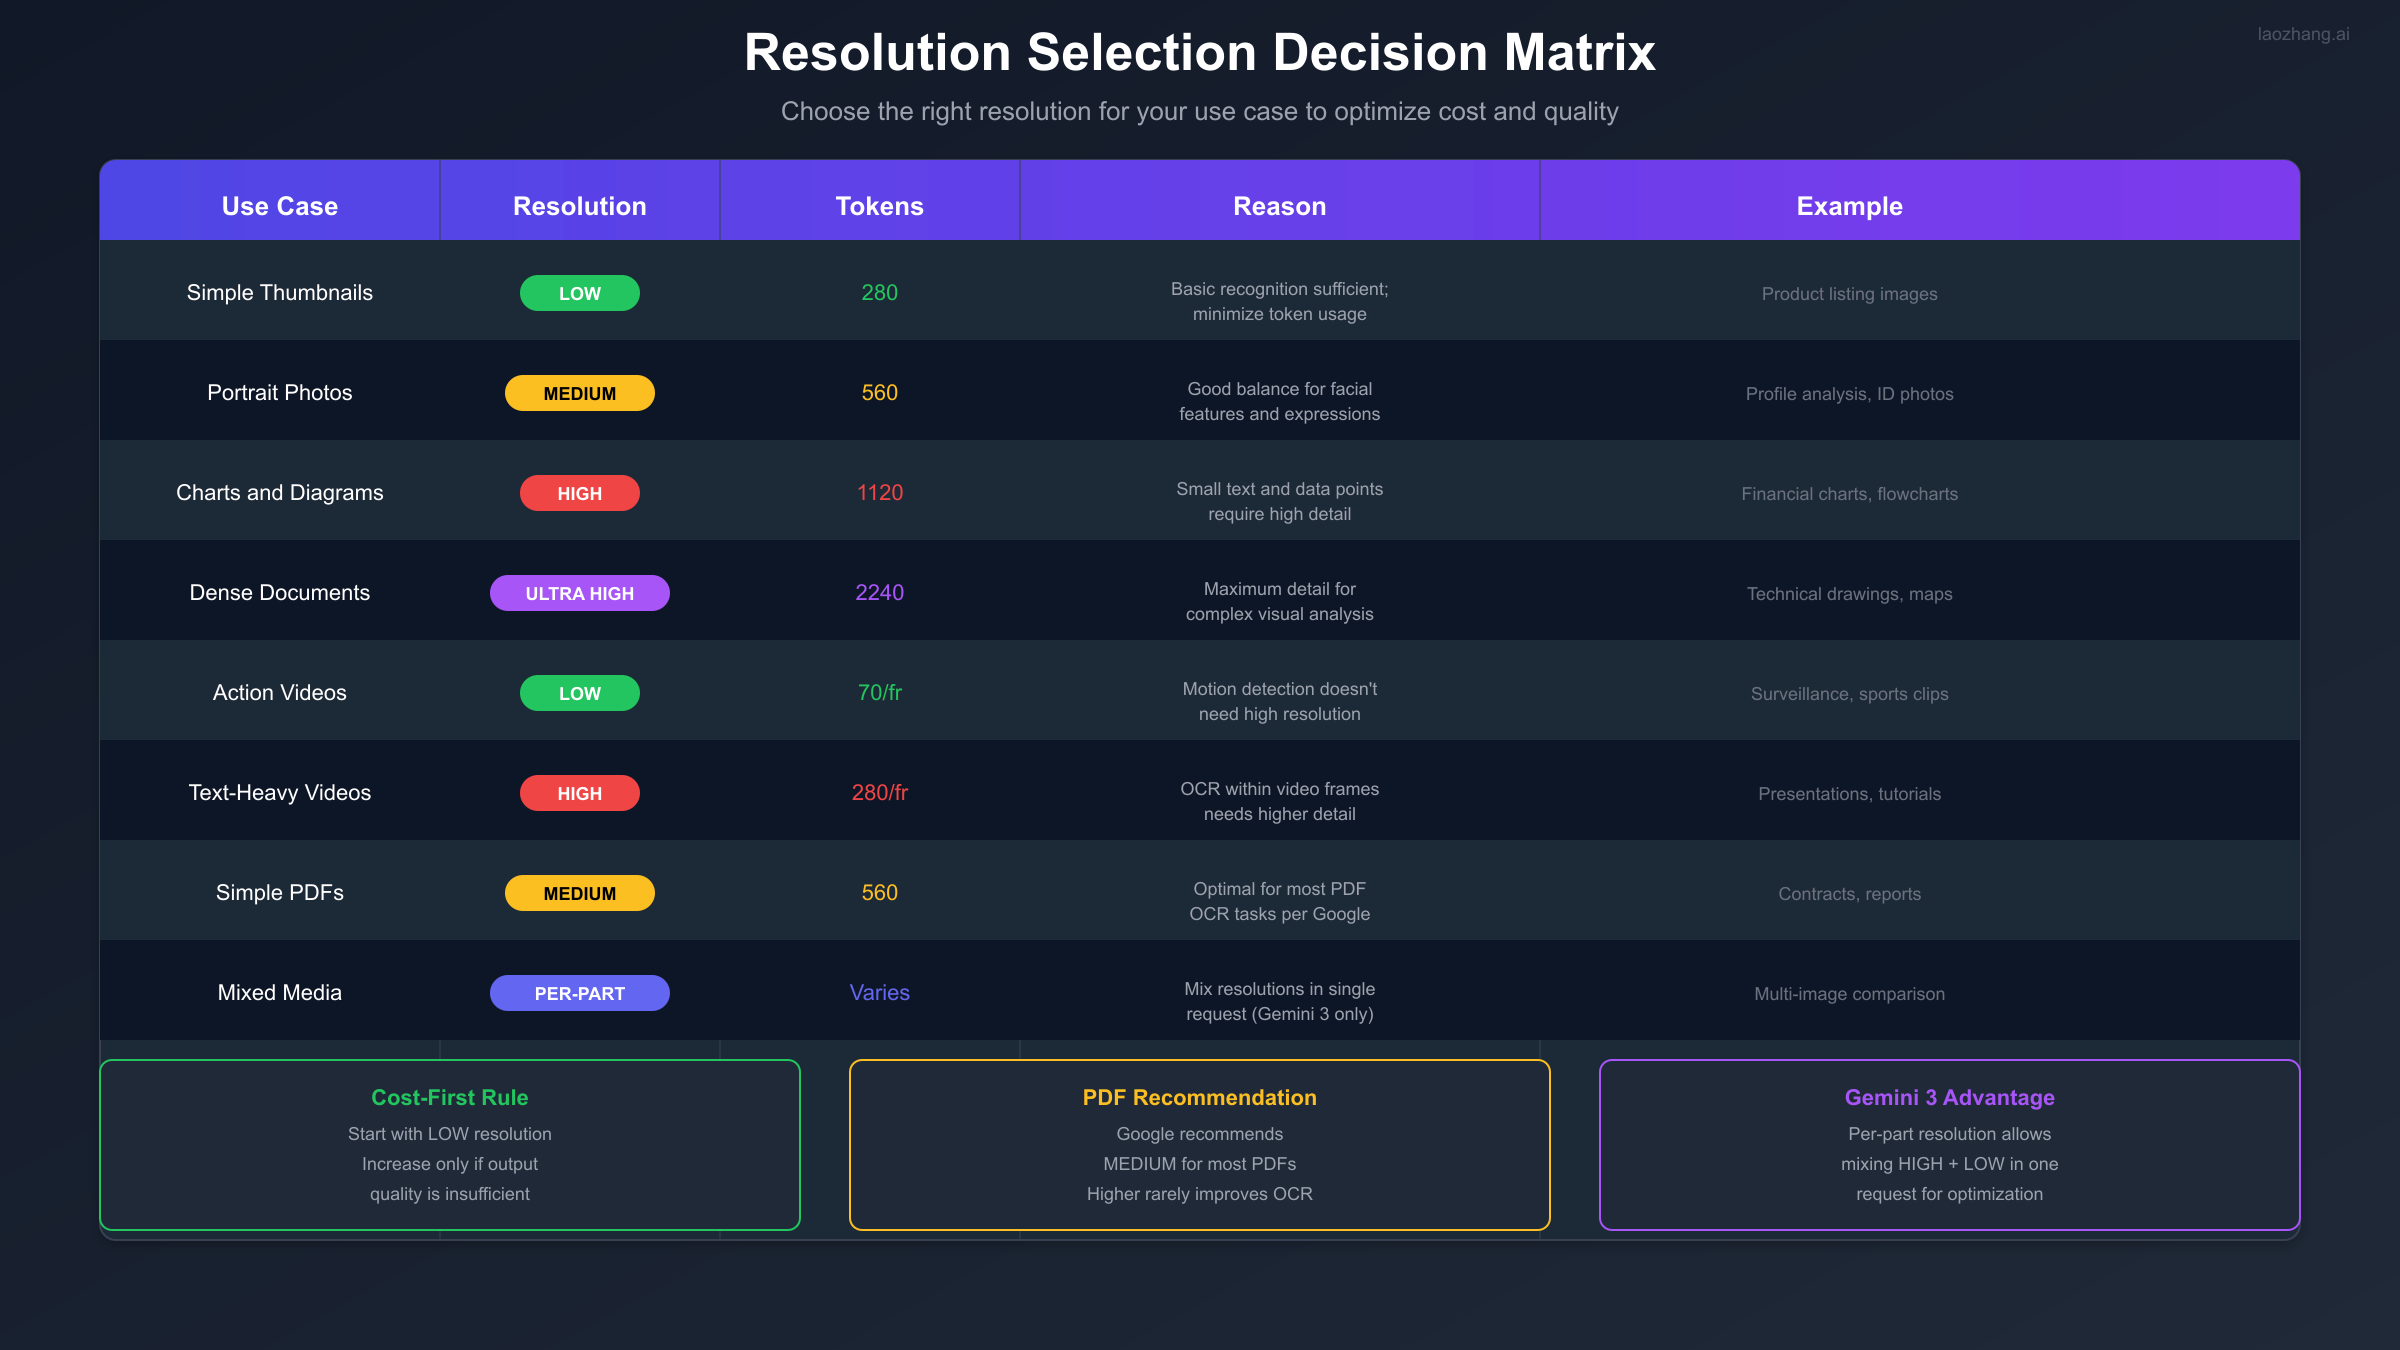Click the Resolution column header
2400x1350 pixels.
(579, 205)
